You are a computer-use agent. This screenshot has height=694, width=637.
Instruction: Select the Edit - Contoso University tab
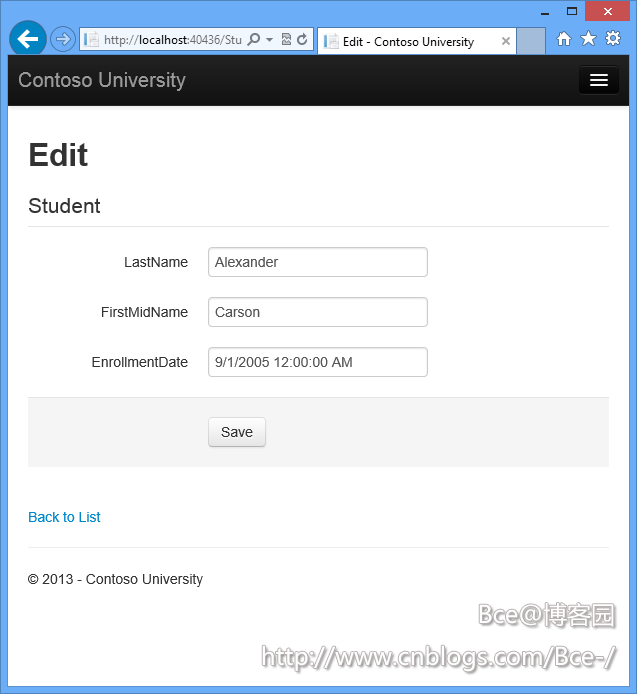point(417,42)
